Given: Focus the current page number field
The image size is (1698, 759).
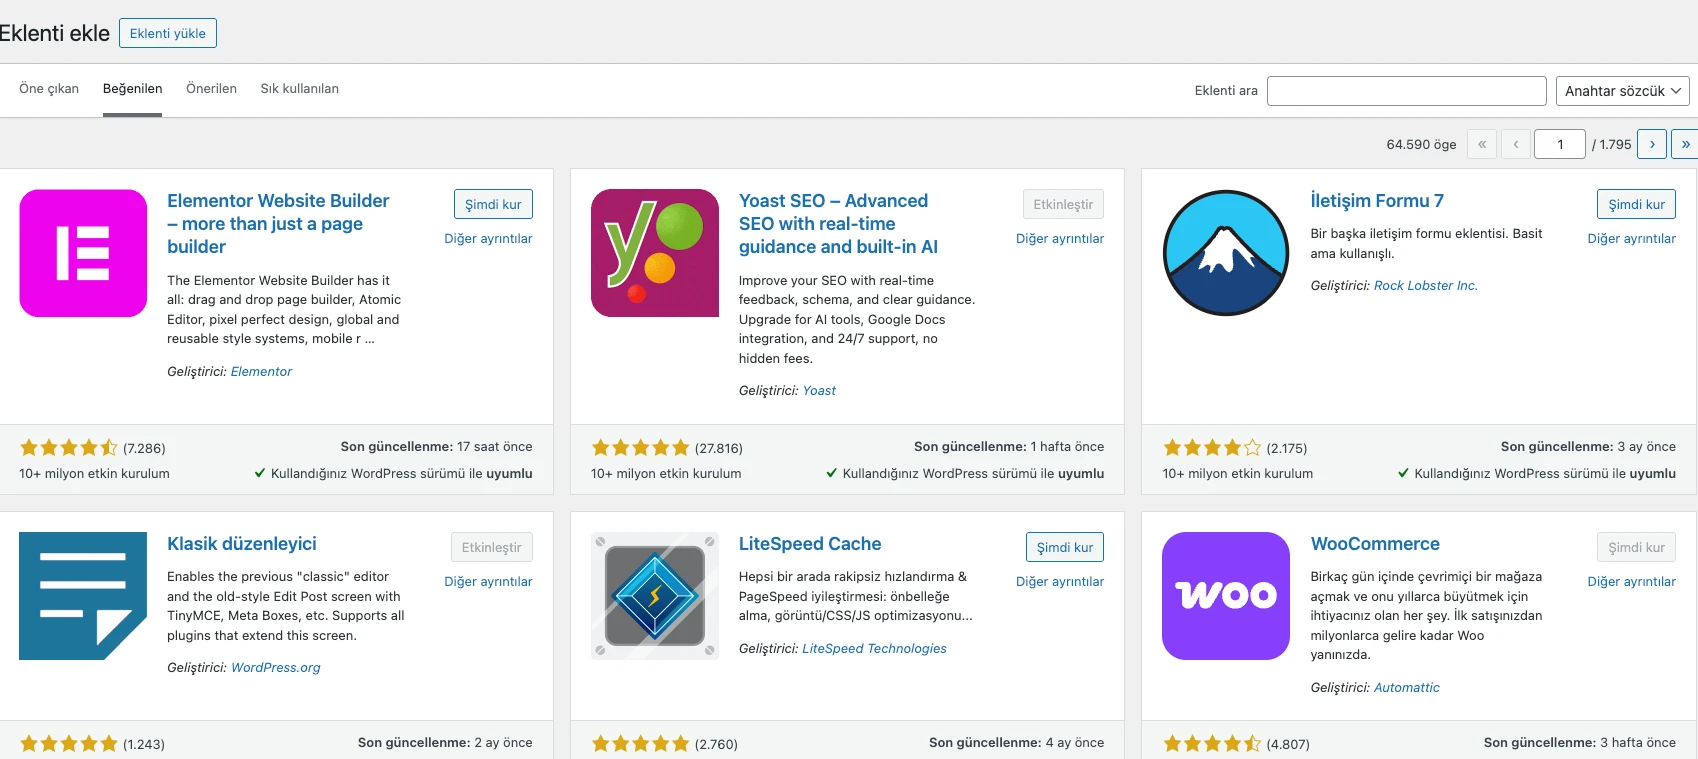Looking at the screenshot, I should click(1560, 144).
